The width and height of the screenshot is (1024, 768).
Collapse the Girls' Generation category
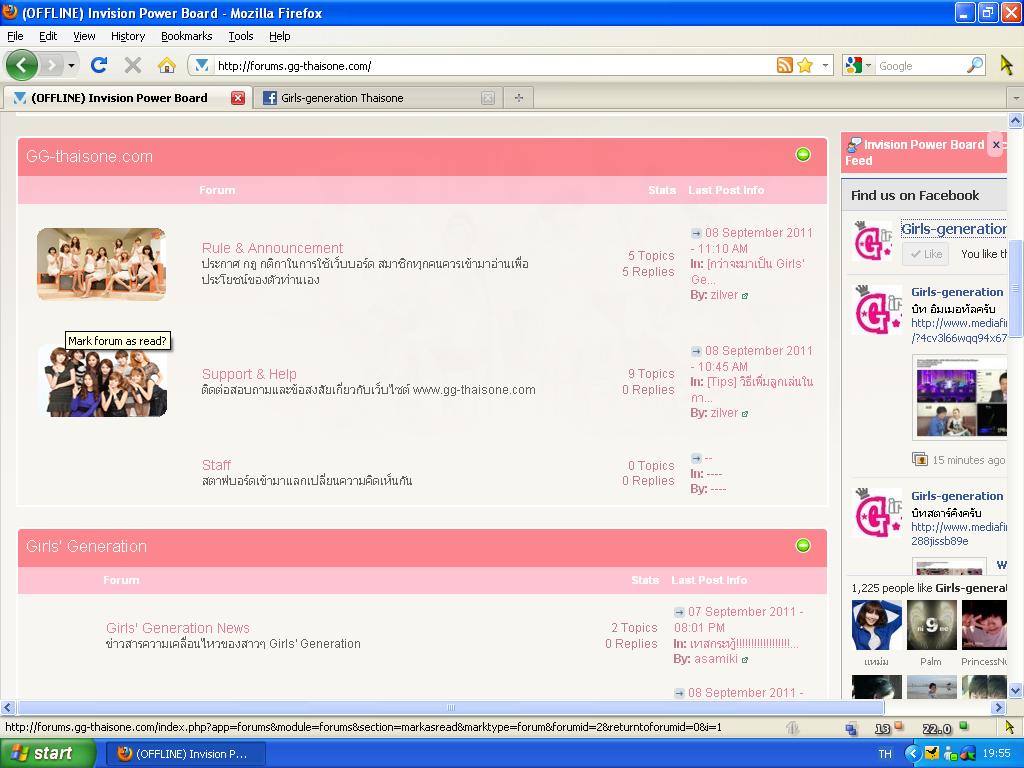[803, 545]
